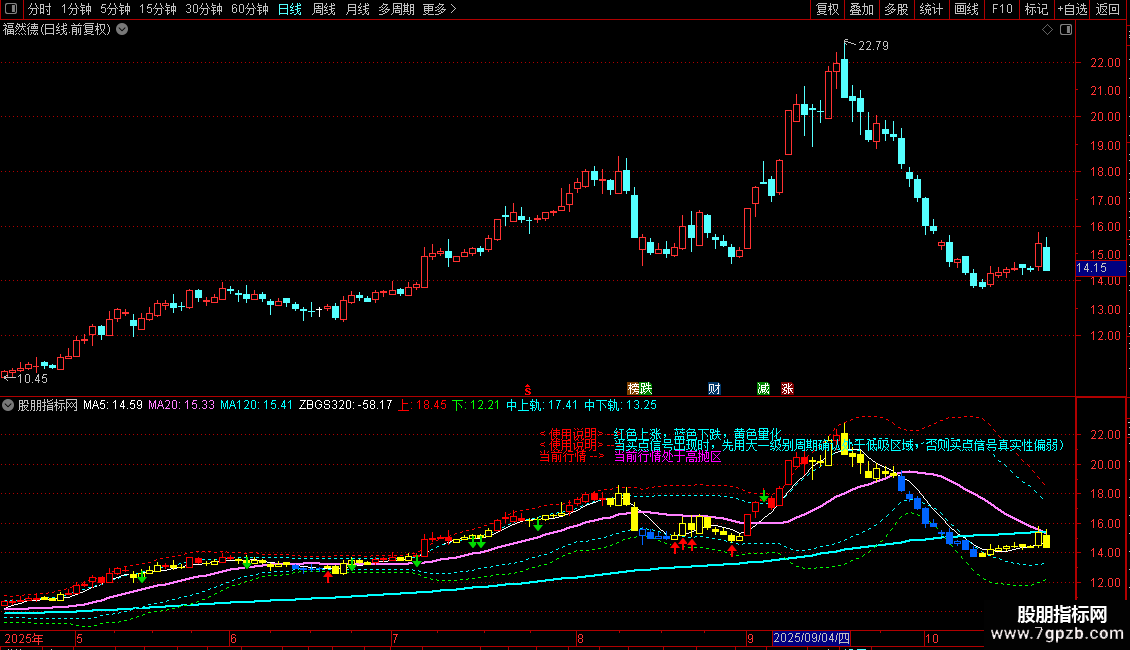This screenshot has width=1130, height=650.
Task: Click the 涨 event marker
Action: point(787,389)
